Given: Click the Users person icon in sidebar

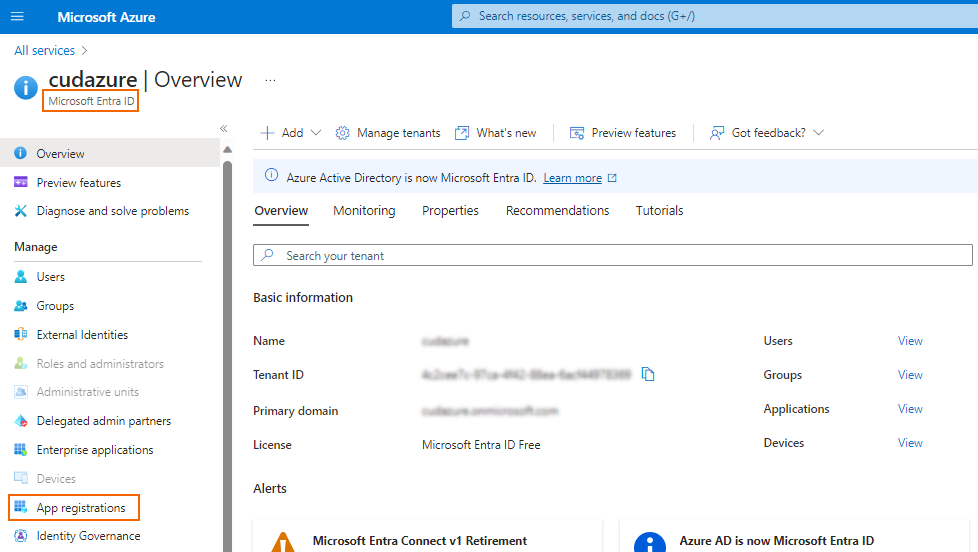Looking at the screenshot, I should (21, 276).
